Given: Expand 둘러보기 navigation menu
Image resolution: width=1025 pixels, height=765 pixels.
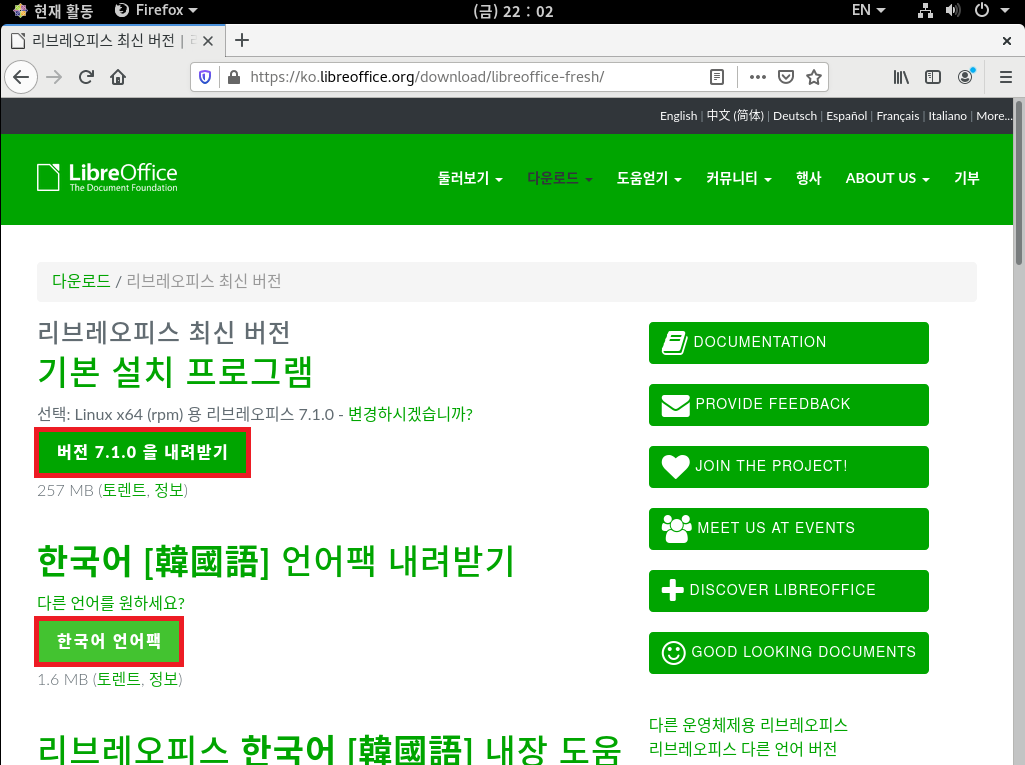Looking at the screenshot, I should click(470, 178).
